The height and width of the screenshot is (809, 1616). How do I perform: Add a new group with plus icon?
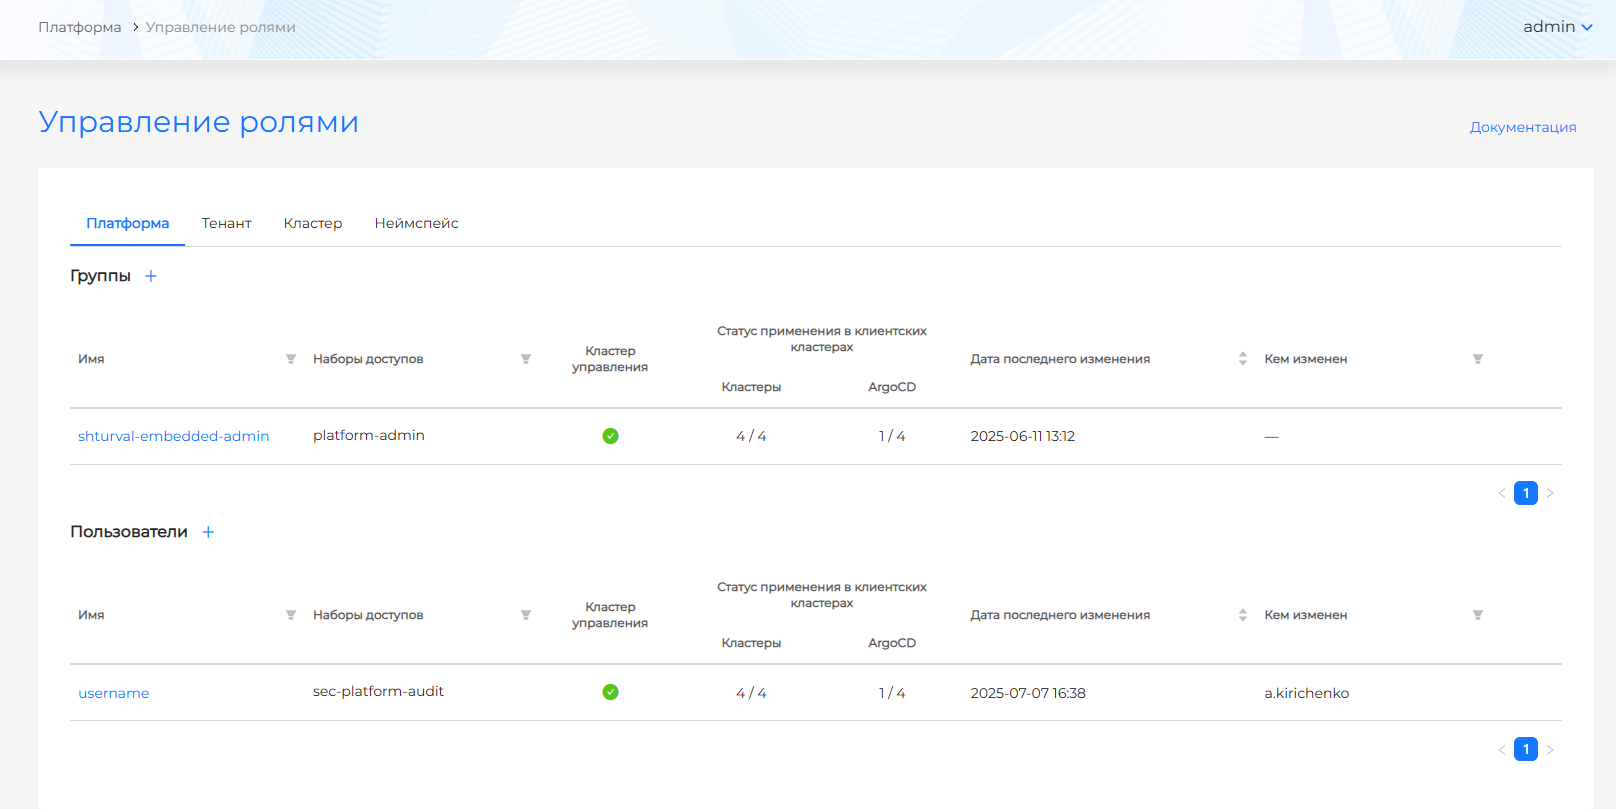click(x=151, y=276)
